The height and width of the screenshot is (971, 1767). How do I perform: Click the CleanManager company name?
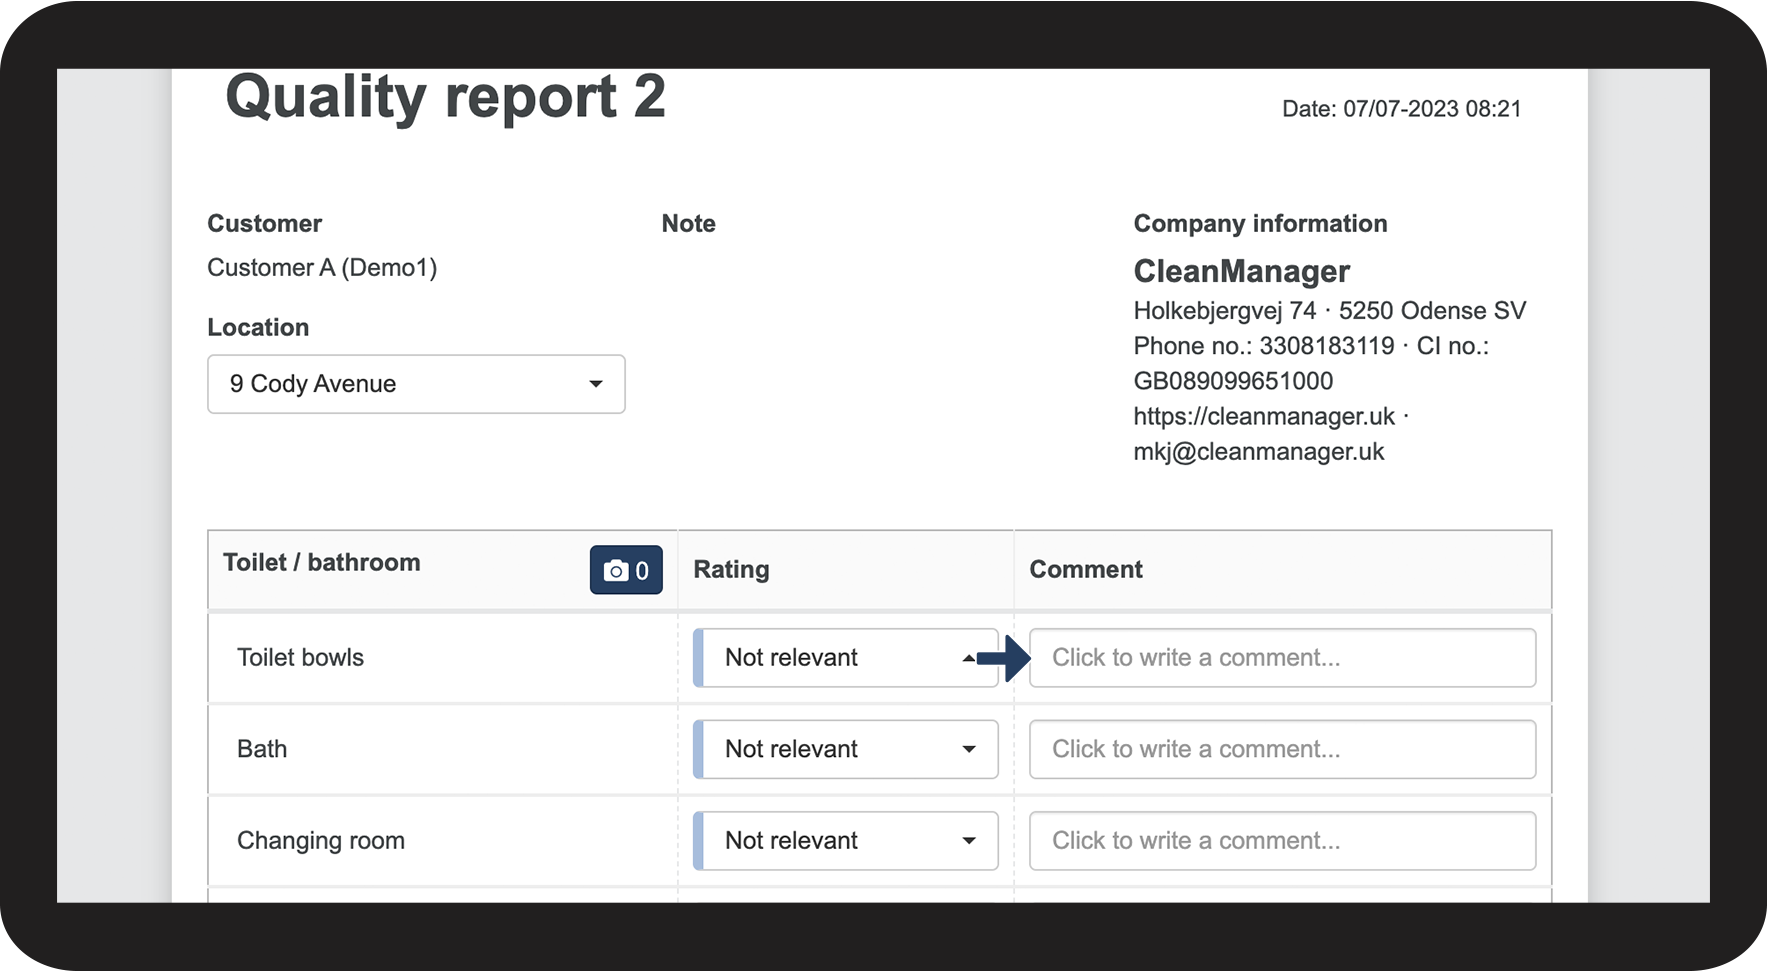point(1241,271)
